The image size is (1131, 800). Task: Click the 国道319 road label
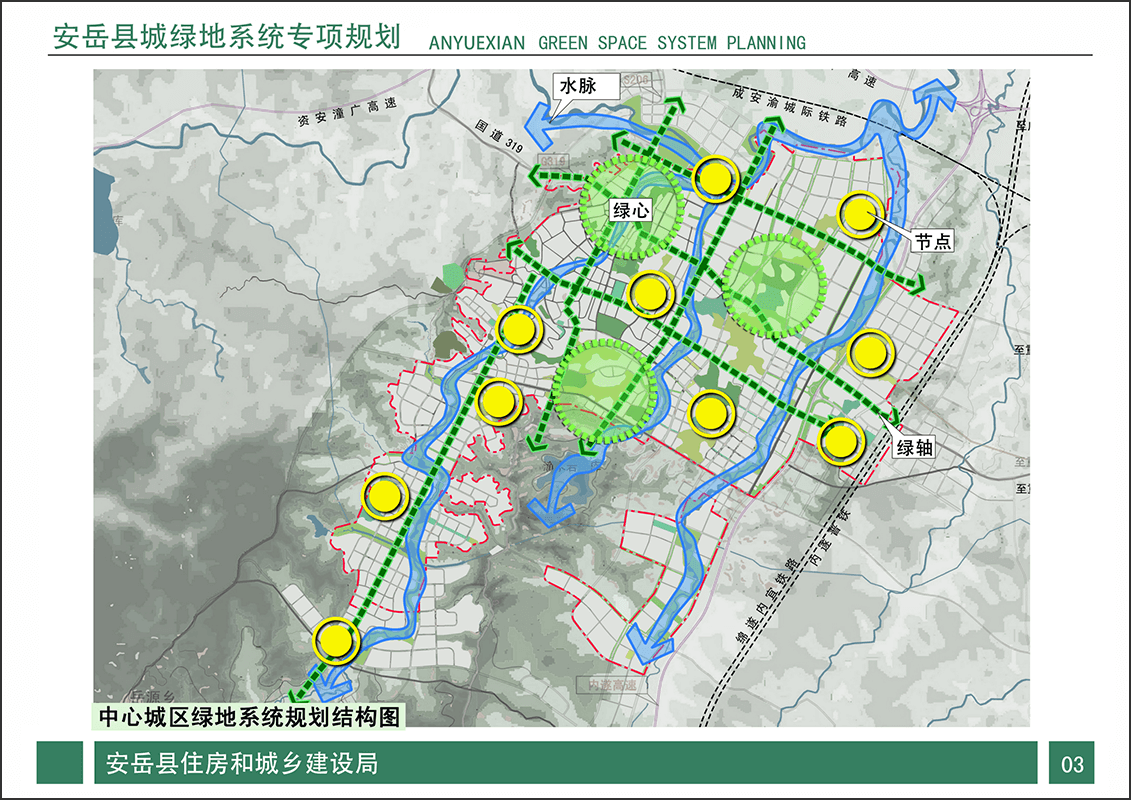click(x=501, y=135)
